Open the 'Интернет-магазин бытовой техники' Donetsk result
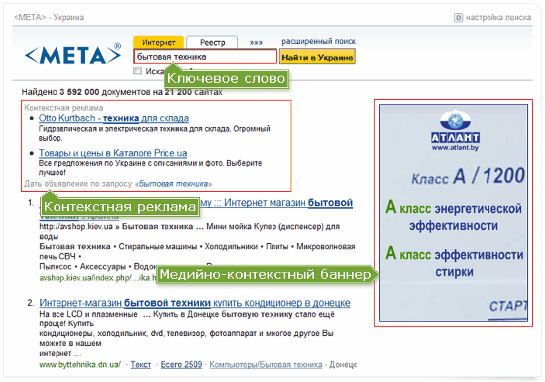This screenshot has width=545, height=382. (x=195, y=303)
